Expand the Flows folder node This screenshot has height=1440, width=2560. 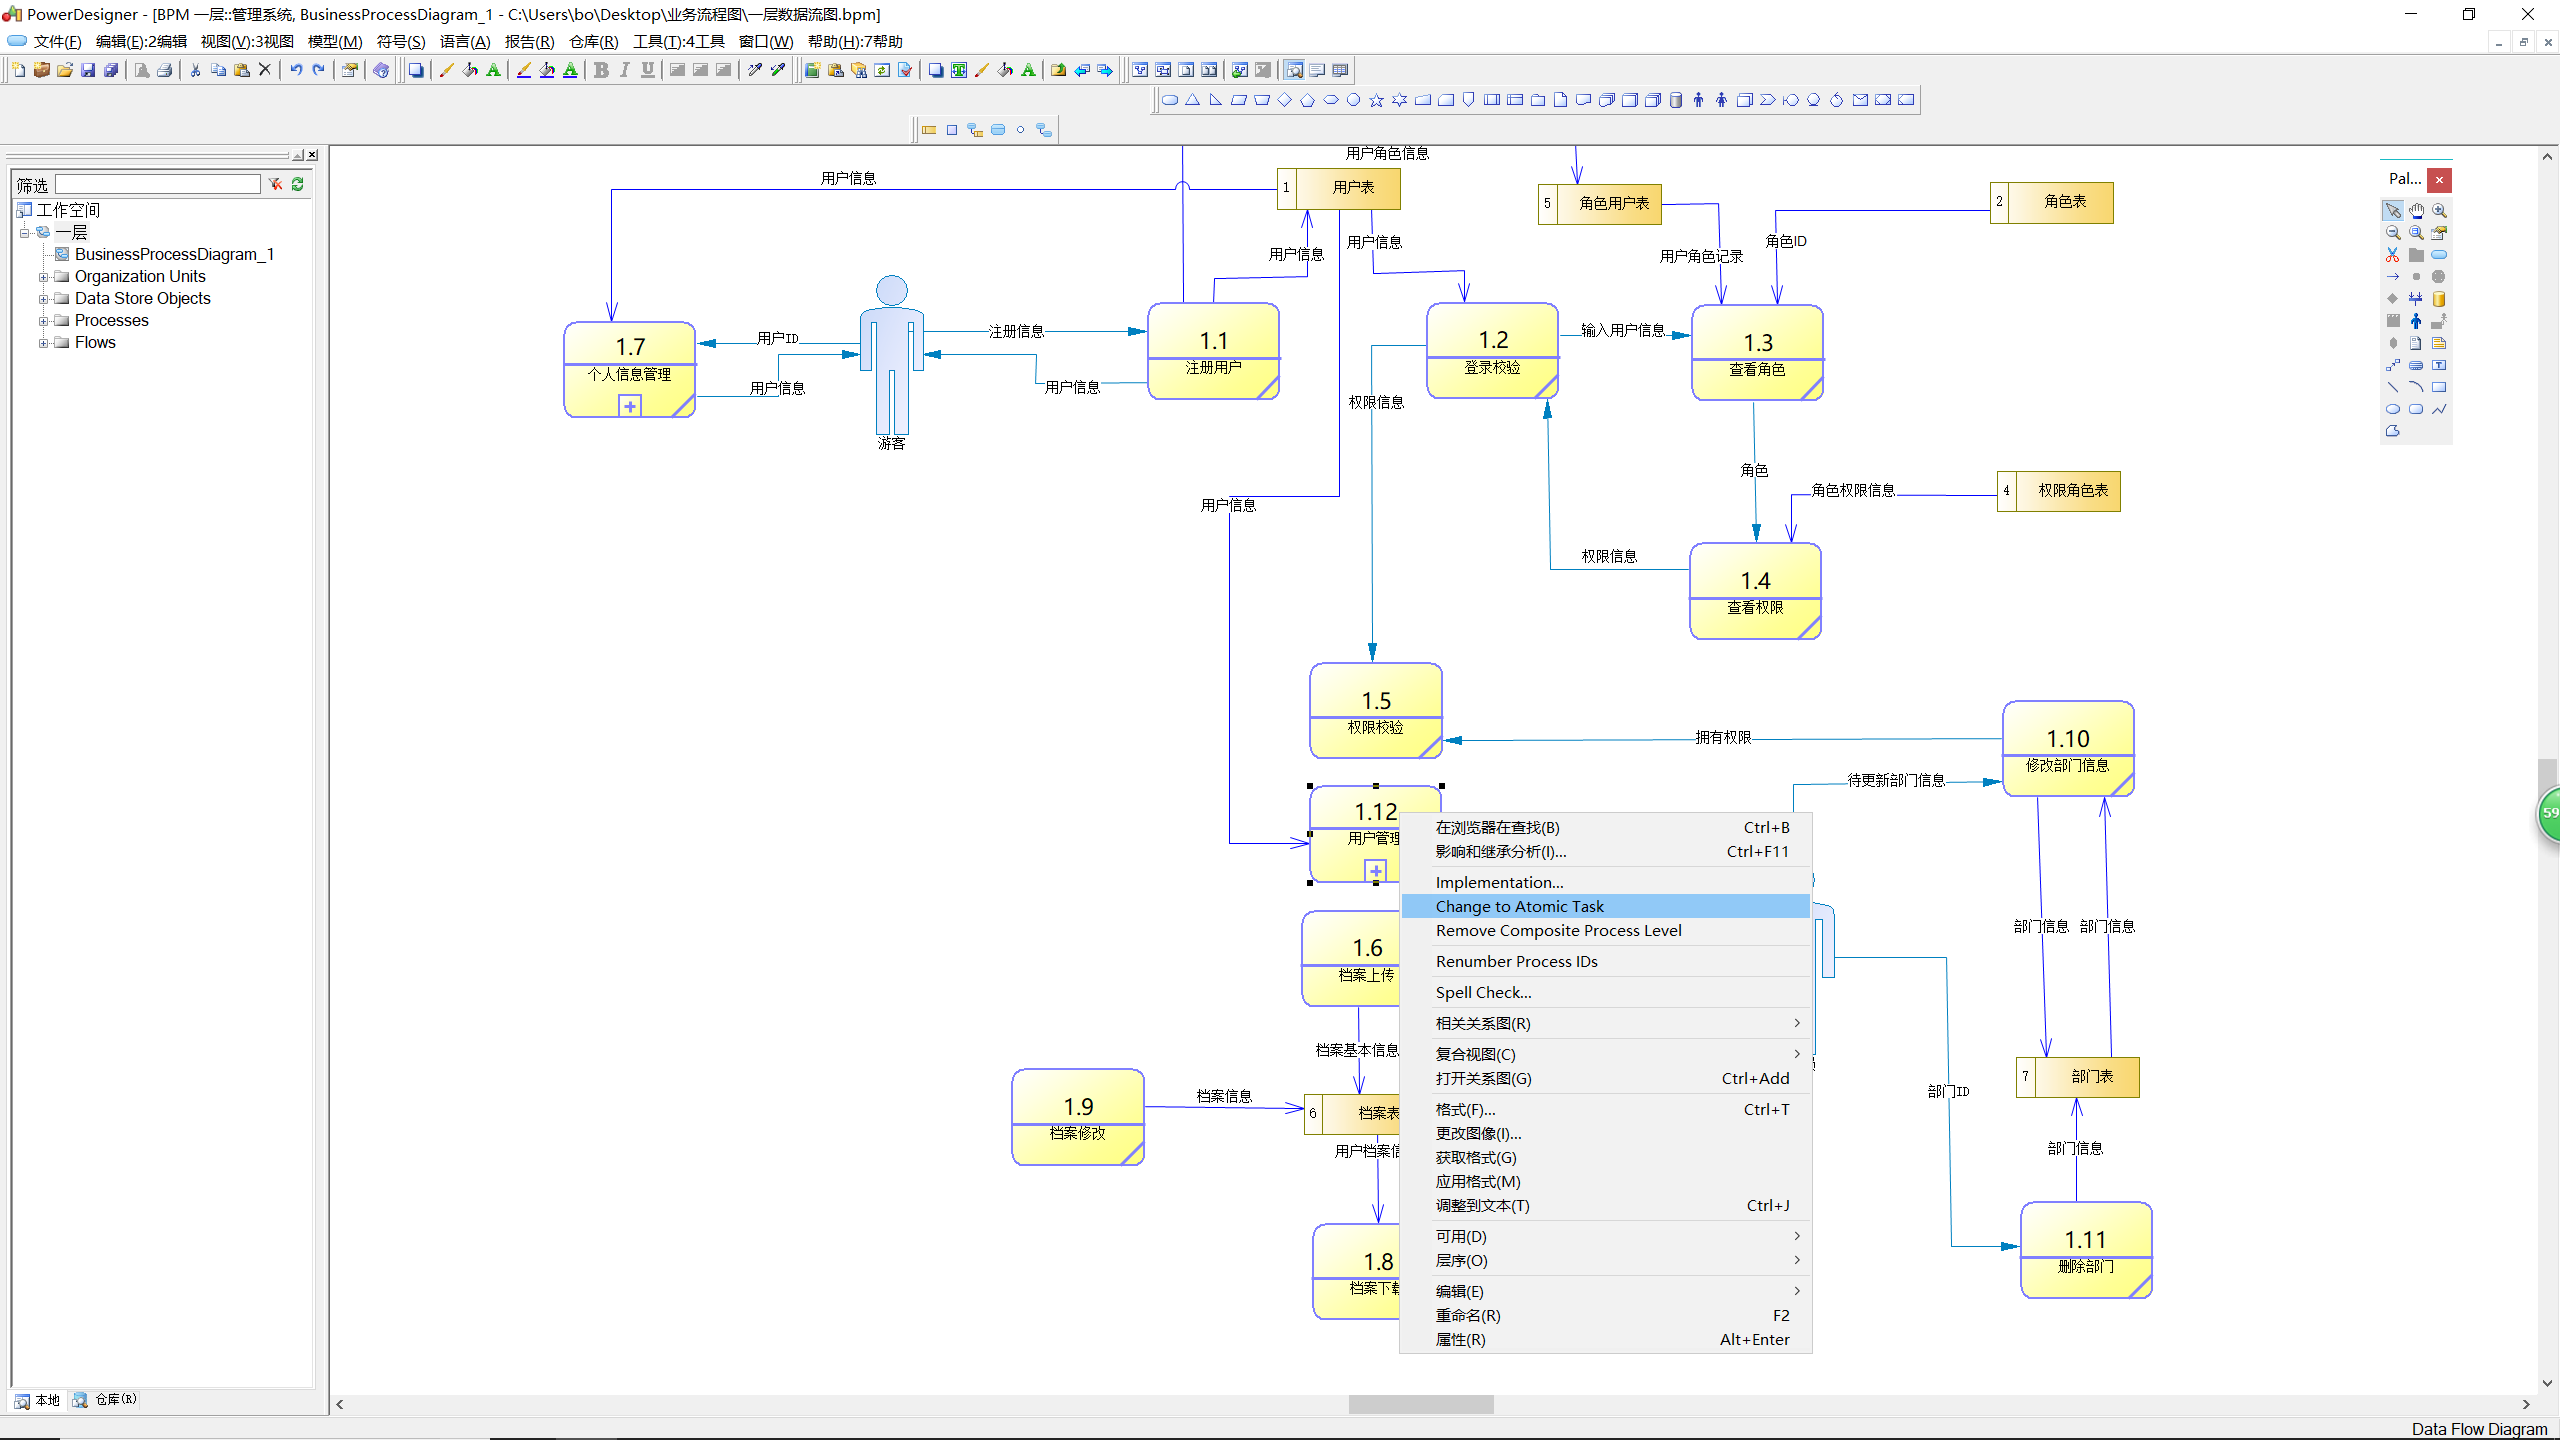(x=43, y=343)
